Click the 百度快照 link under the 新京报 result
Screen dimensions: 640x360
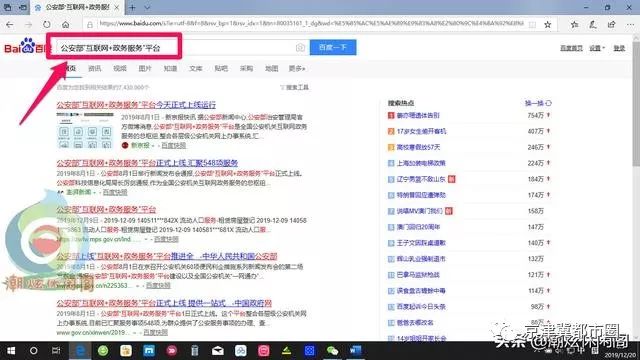(x=173, y=145)
